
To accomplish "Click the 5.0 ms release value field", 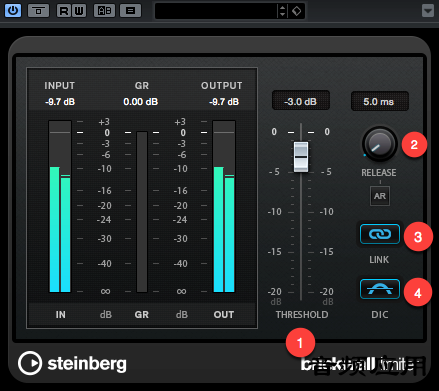I will (x=379, y=101).
